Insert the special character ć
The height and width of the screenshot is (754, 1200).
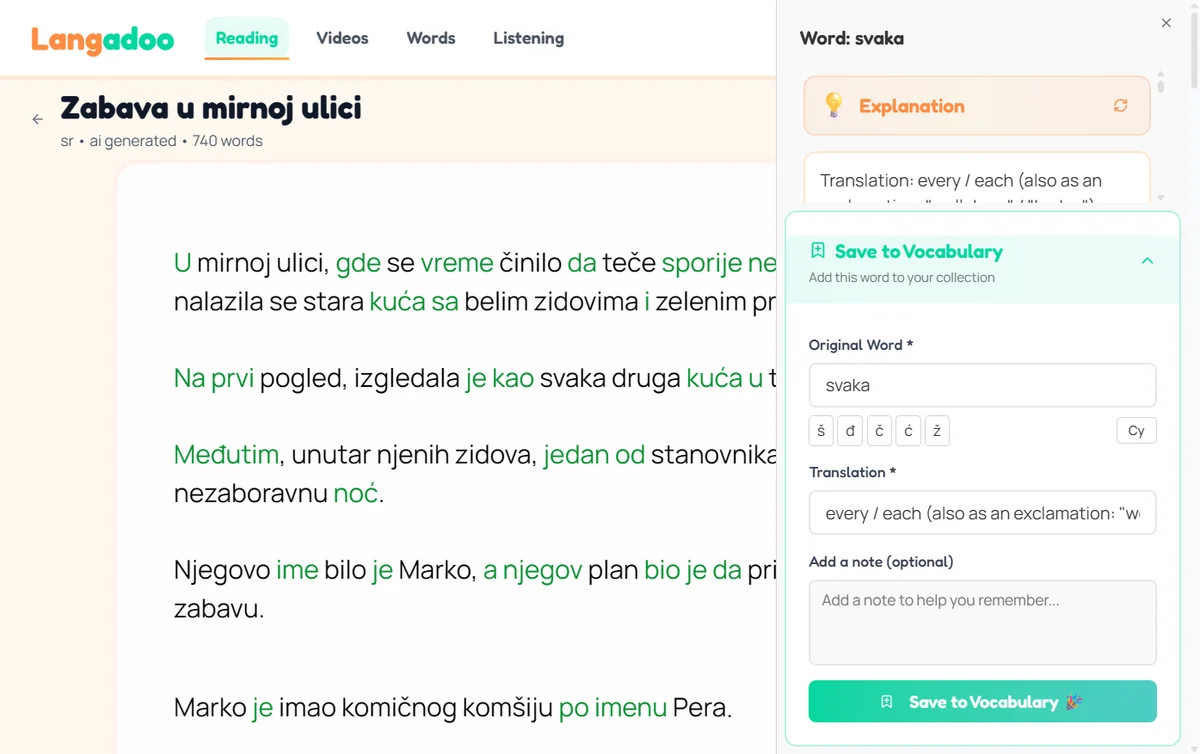click(x=908, y=430)
